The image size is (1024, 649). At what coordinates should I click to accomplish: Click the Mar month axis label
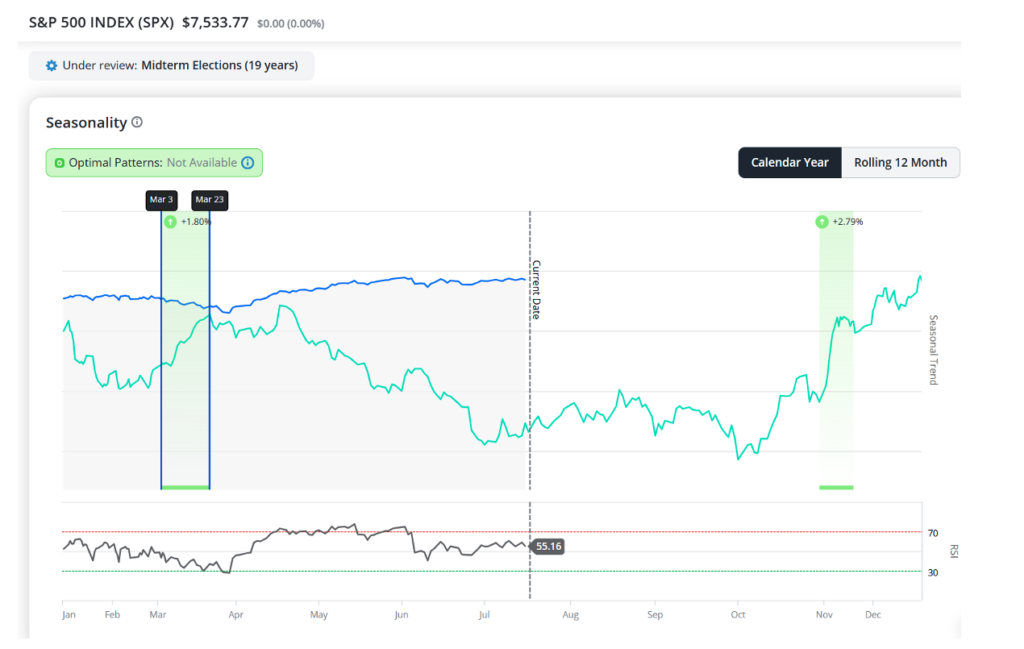pos(158,615)
